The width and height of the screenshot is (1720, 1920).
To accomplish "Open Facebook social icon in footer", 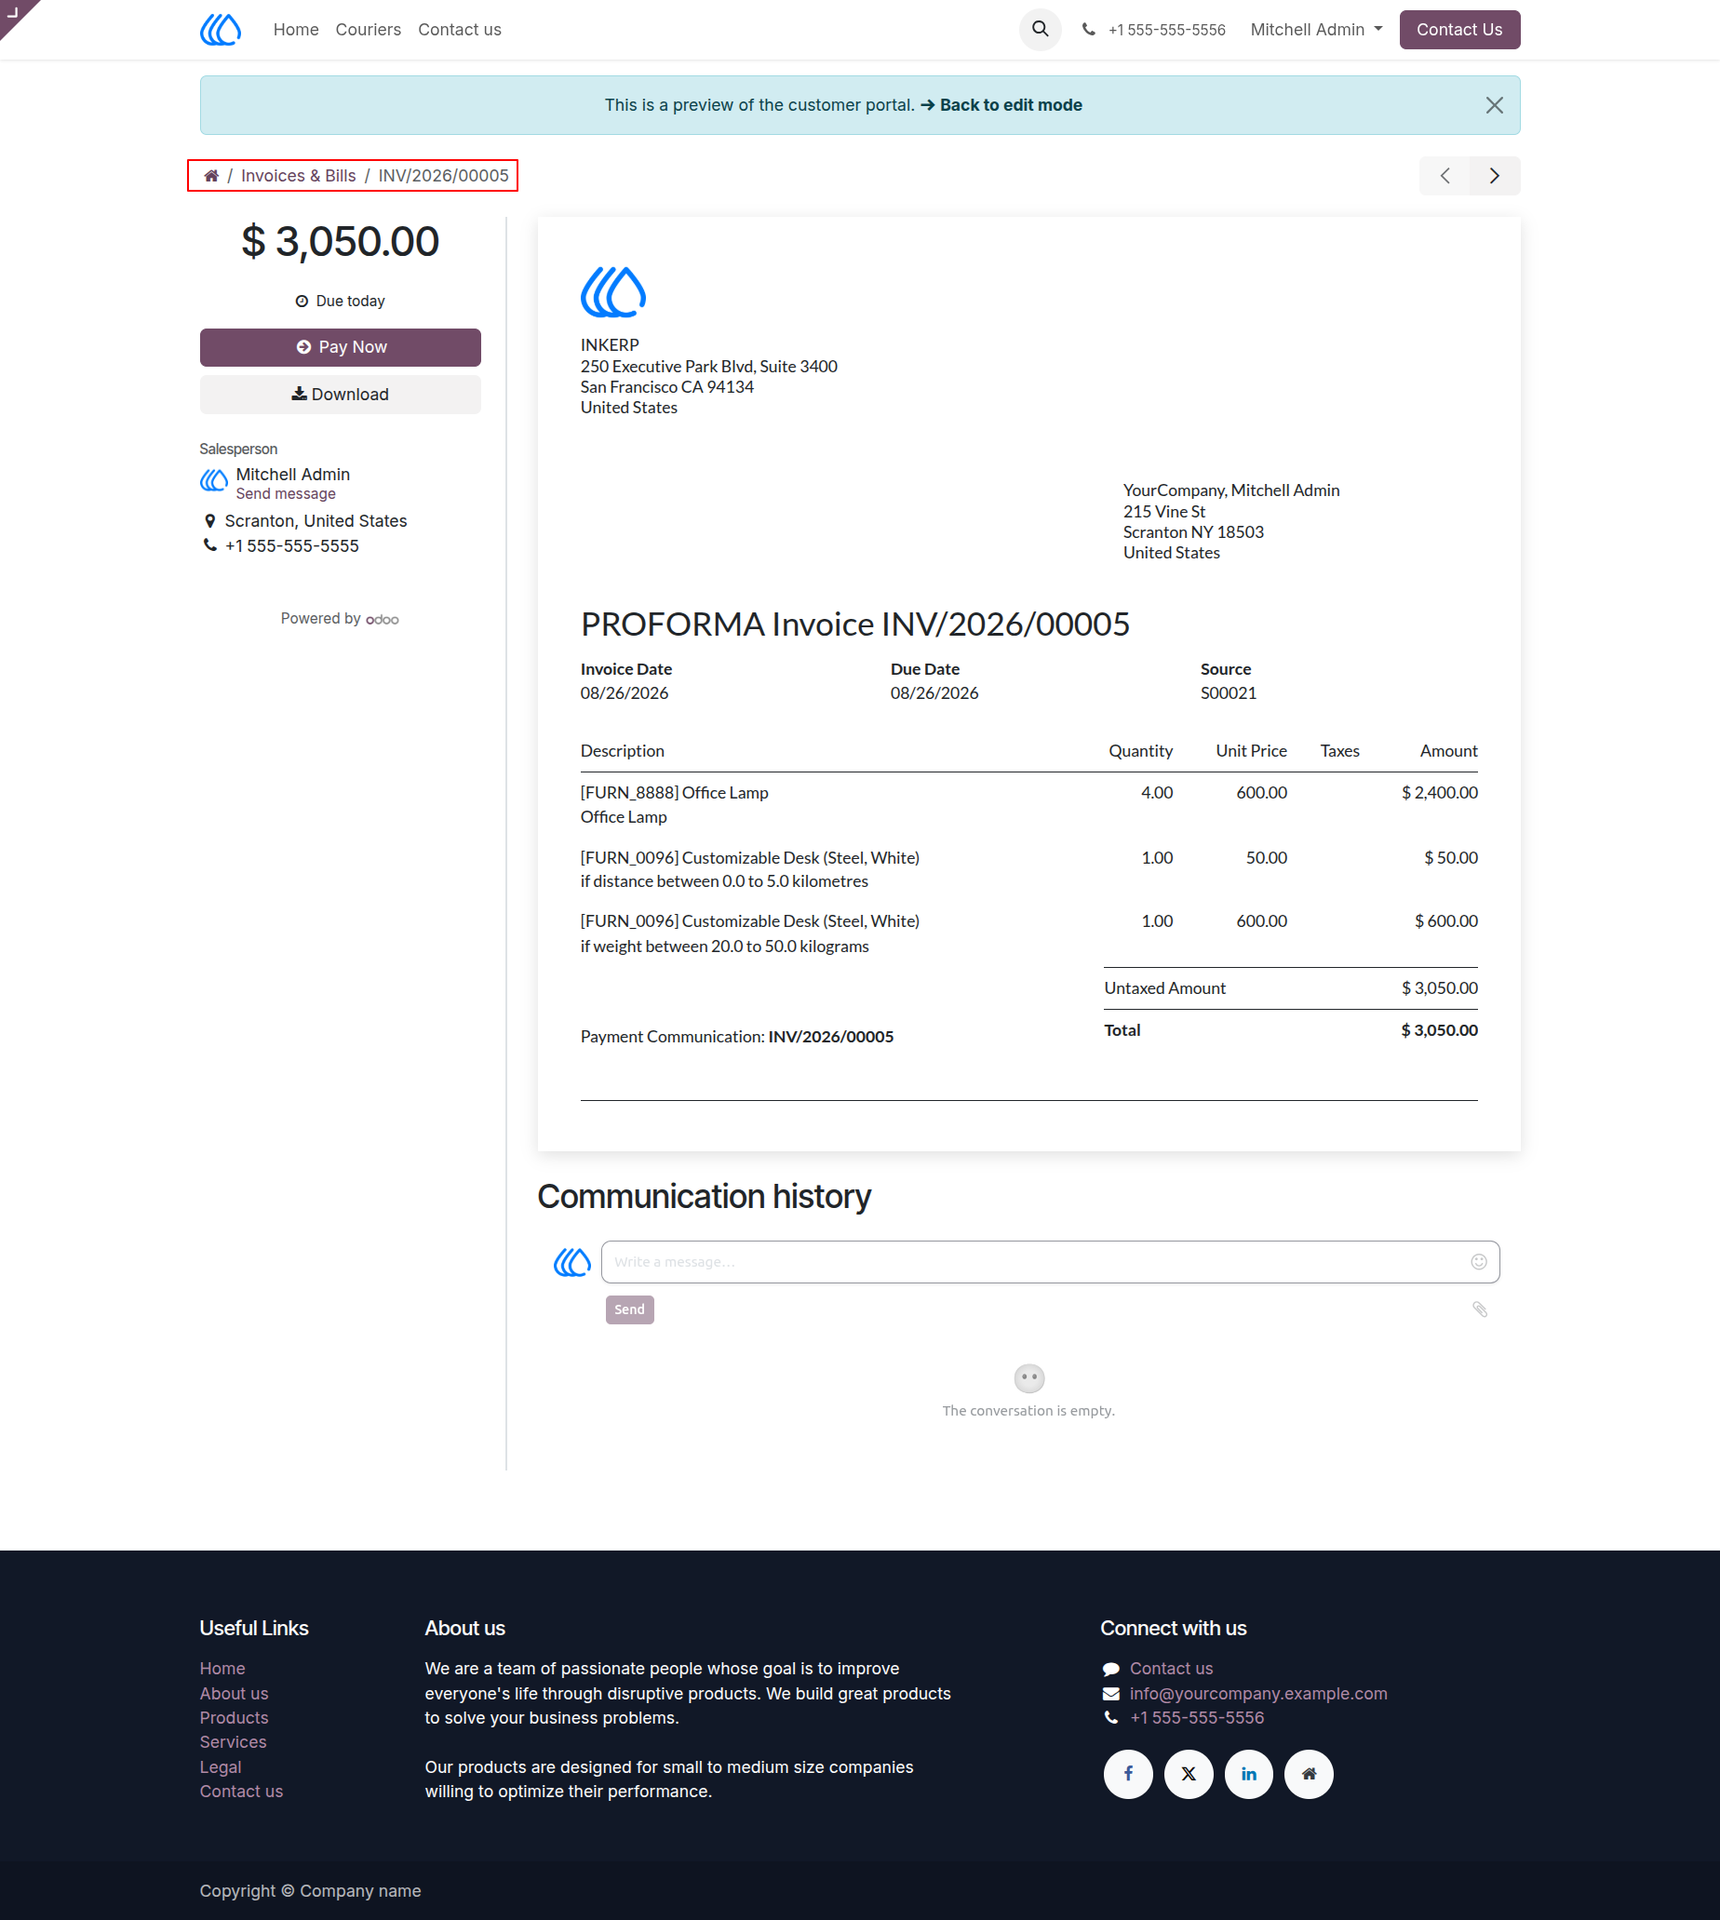I will (x=1128, y=1774).
